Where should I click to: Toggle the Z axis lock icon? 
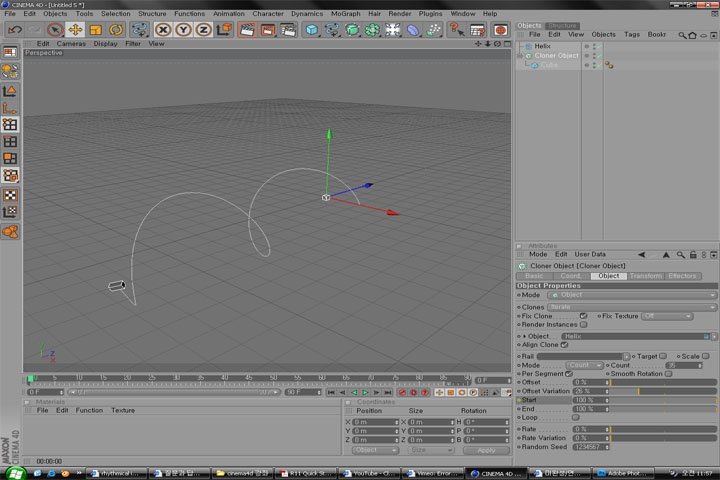203,30
